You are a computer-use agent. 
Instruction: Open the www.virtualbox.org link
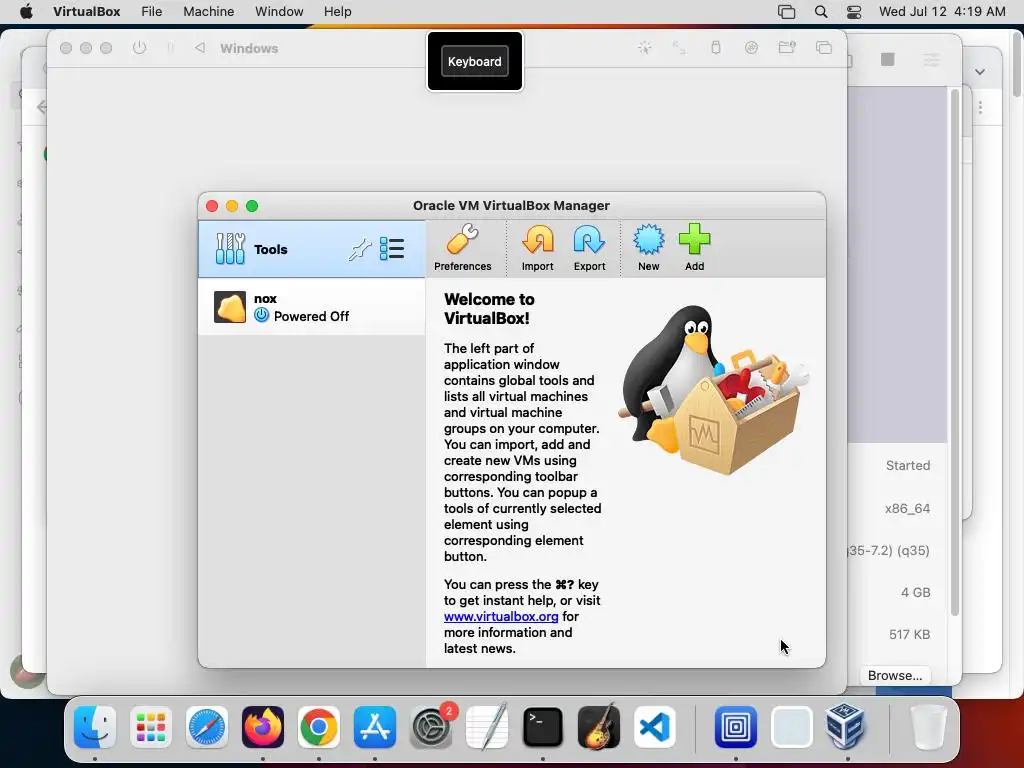tap(501, 616)
